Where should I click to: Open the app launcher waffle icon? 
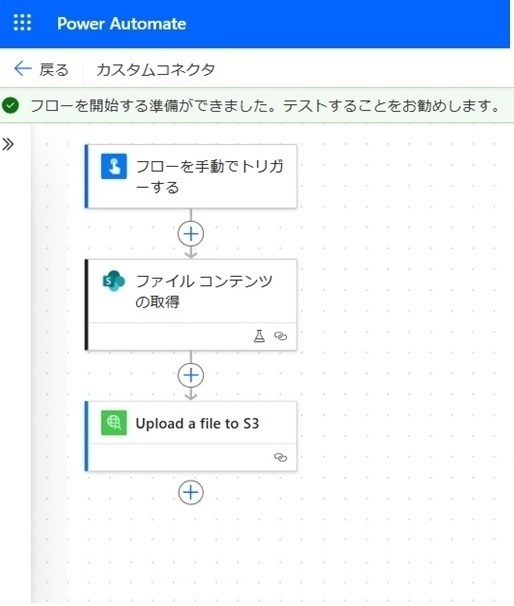(x=22, y=23)
